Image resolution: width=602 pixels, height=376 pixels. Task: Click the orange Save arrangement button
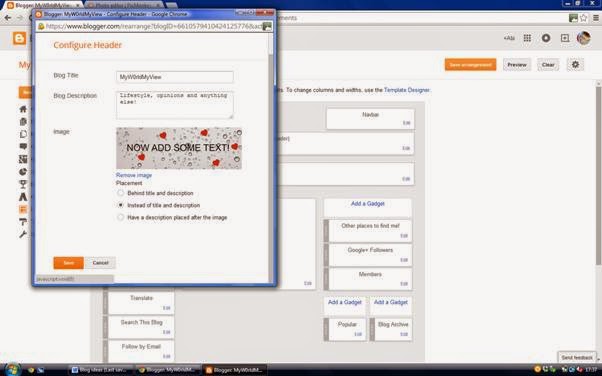tap(470, 65)
